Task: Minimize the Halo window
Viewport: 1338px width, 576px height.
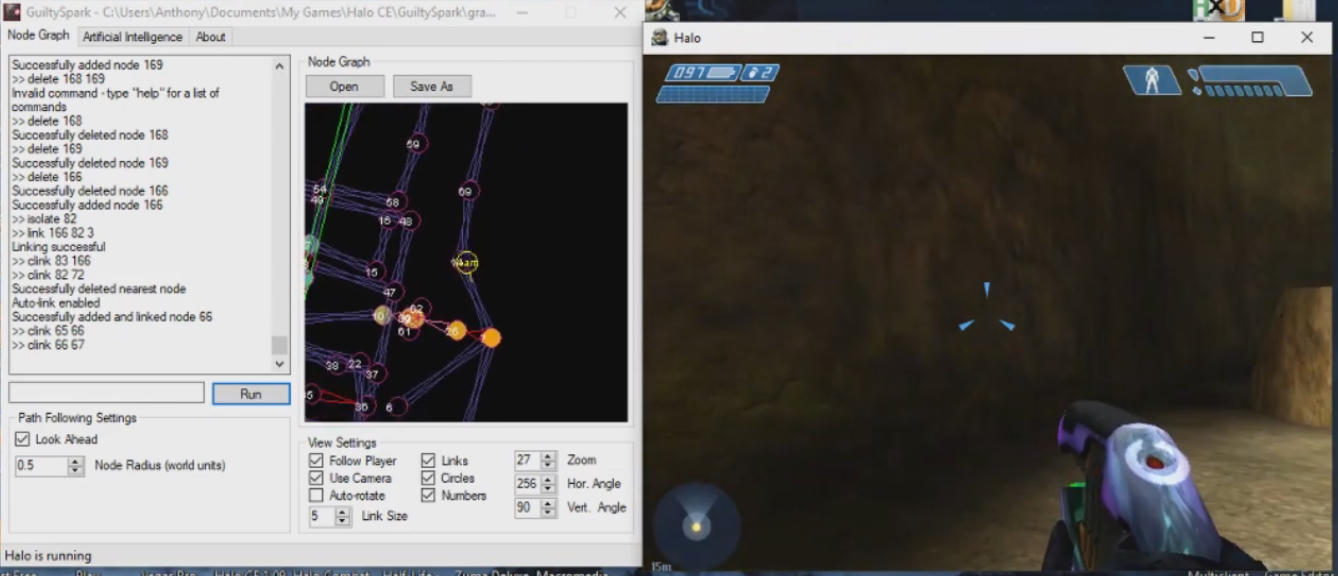Action: coord(1209,38)
